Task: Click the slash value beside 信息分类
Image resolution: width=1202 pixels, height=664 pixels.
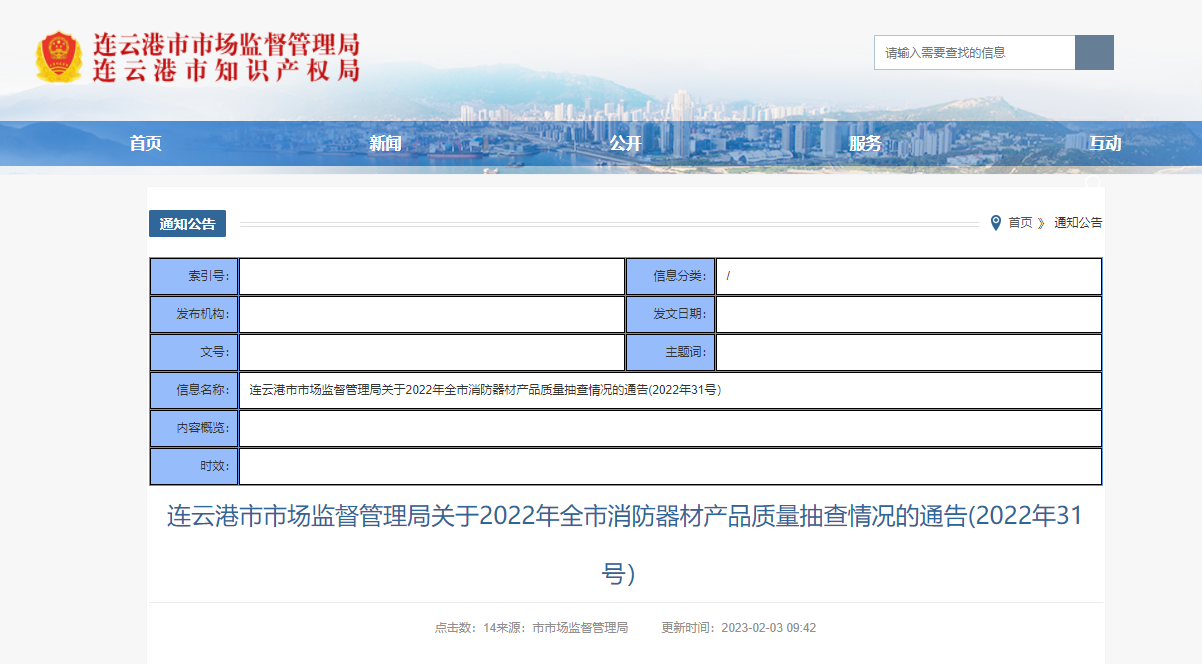Action: coord(729,277)
